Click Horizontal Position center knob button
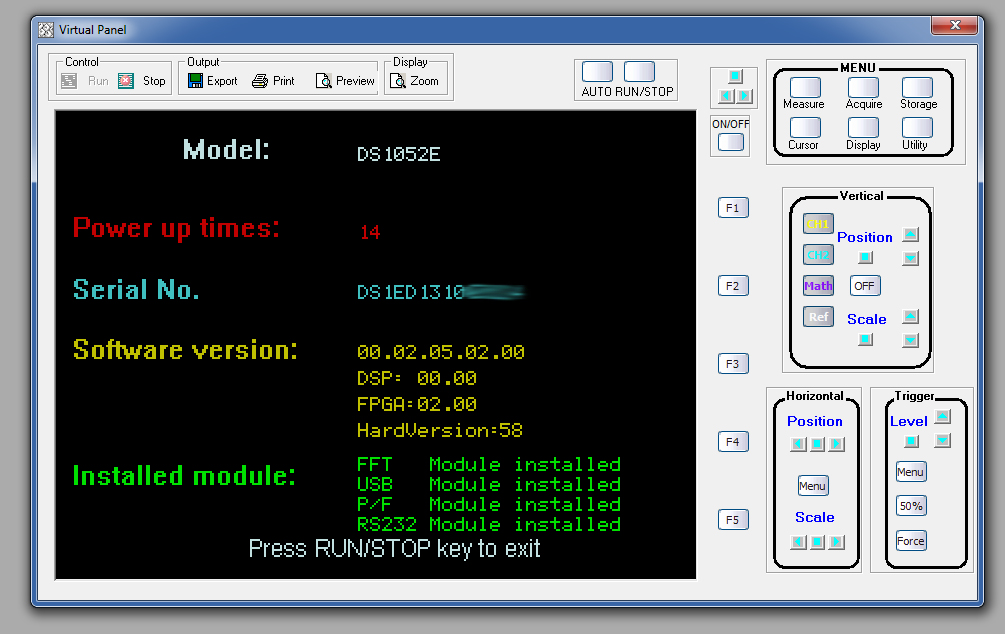The height and width of the screenshot is (634, 1005). coord(817,444)
